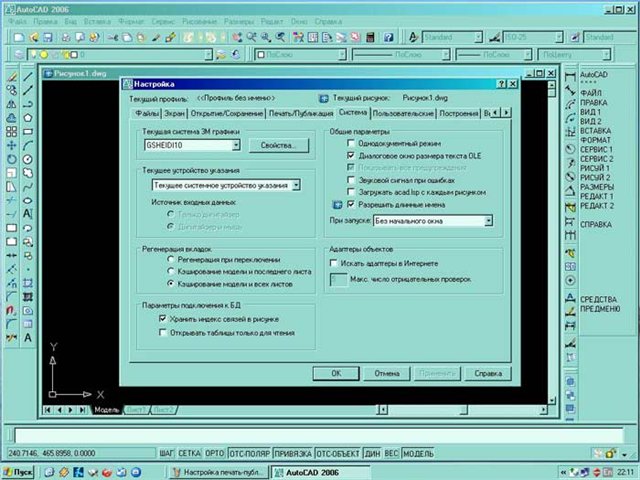The width and height of the screenshot is (640, 480).
Task: Open СЕРВИС 1 in the screen menu
Action: click(x=596, y=149)
